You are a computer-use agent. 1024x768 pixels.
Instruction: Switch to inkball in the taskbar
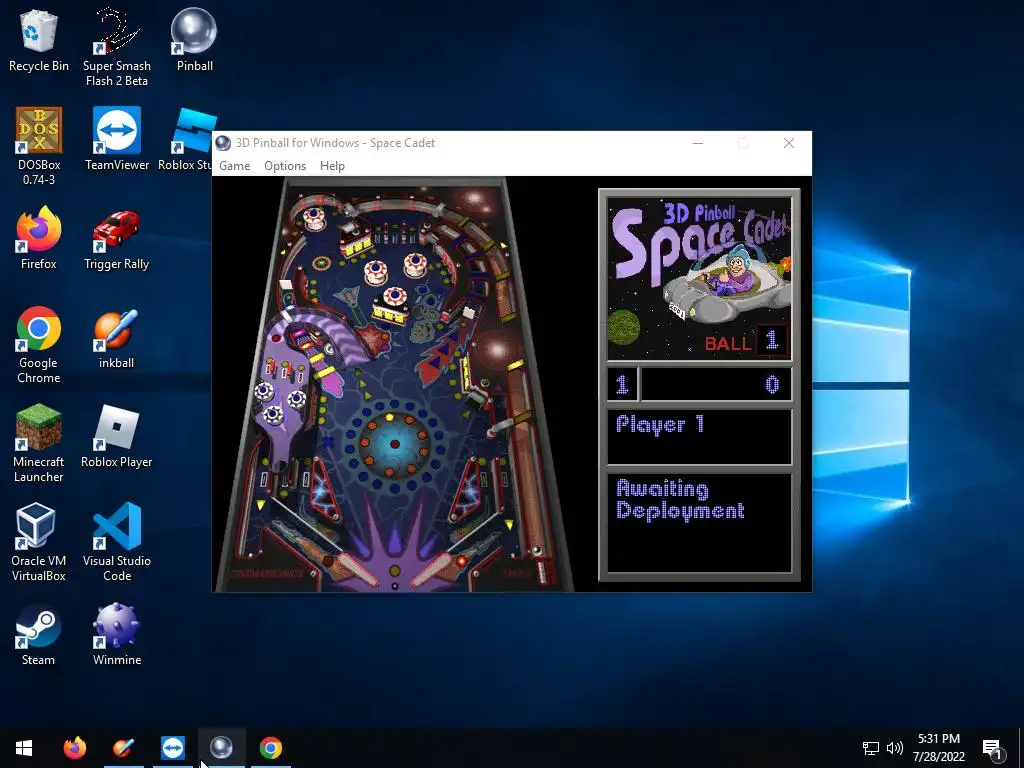point(123,748)
